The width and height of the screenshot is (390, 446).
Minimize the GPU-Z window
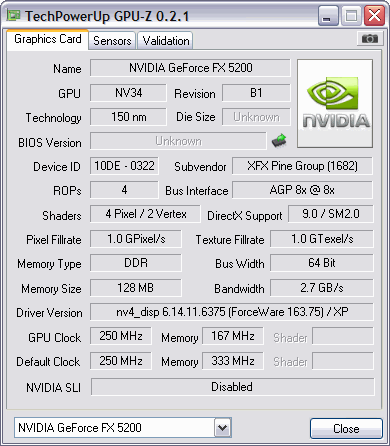pos(328,15)
